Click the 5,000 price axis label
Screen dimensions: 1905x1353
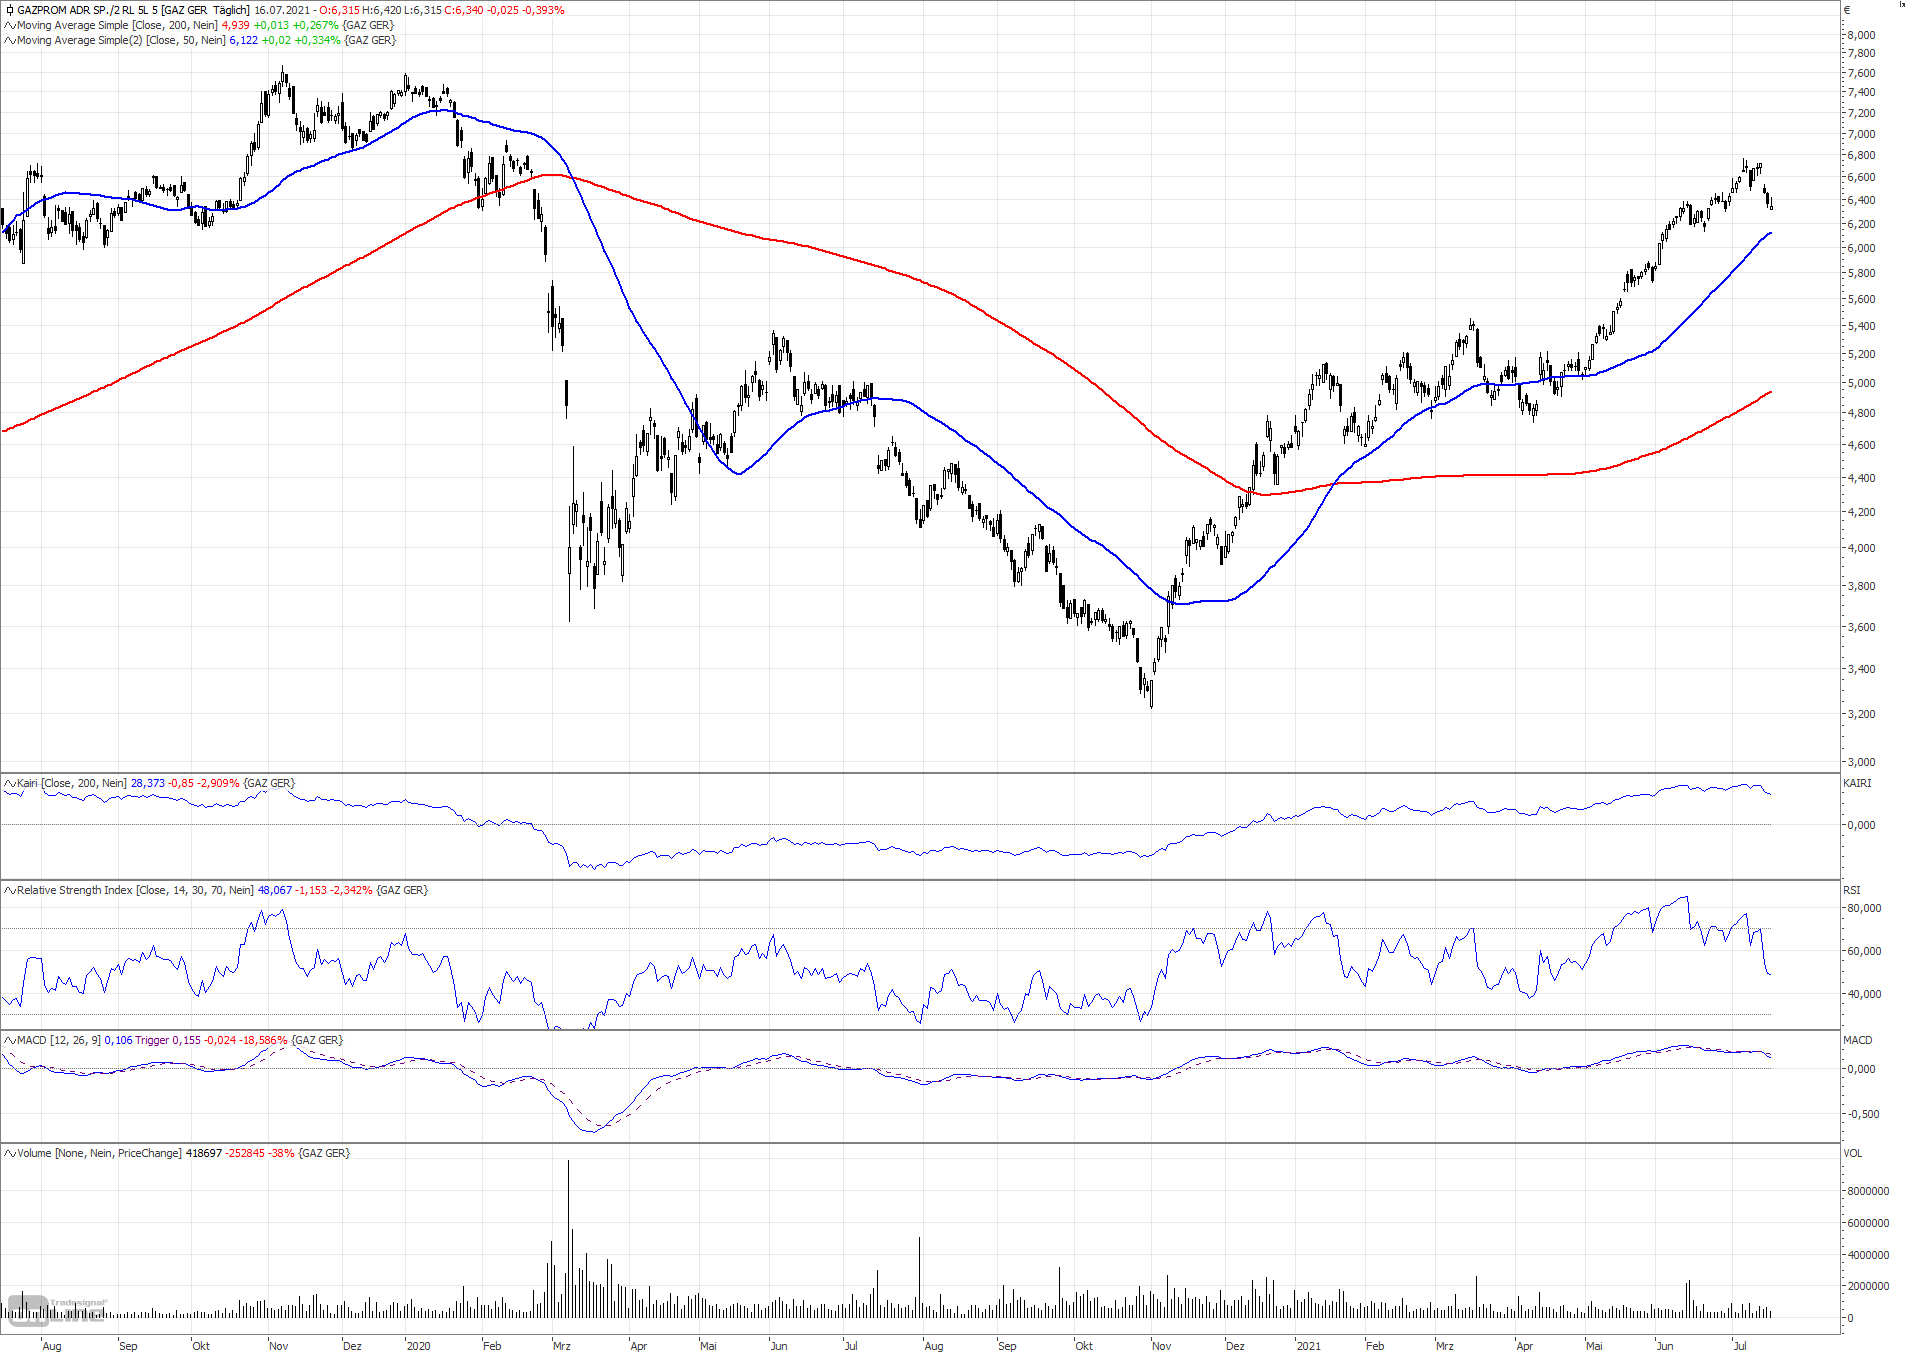tap(1861, 383)
